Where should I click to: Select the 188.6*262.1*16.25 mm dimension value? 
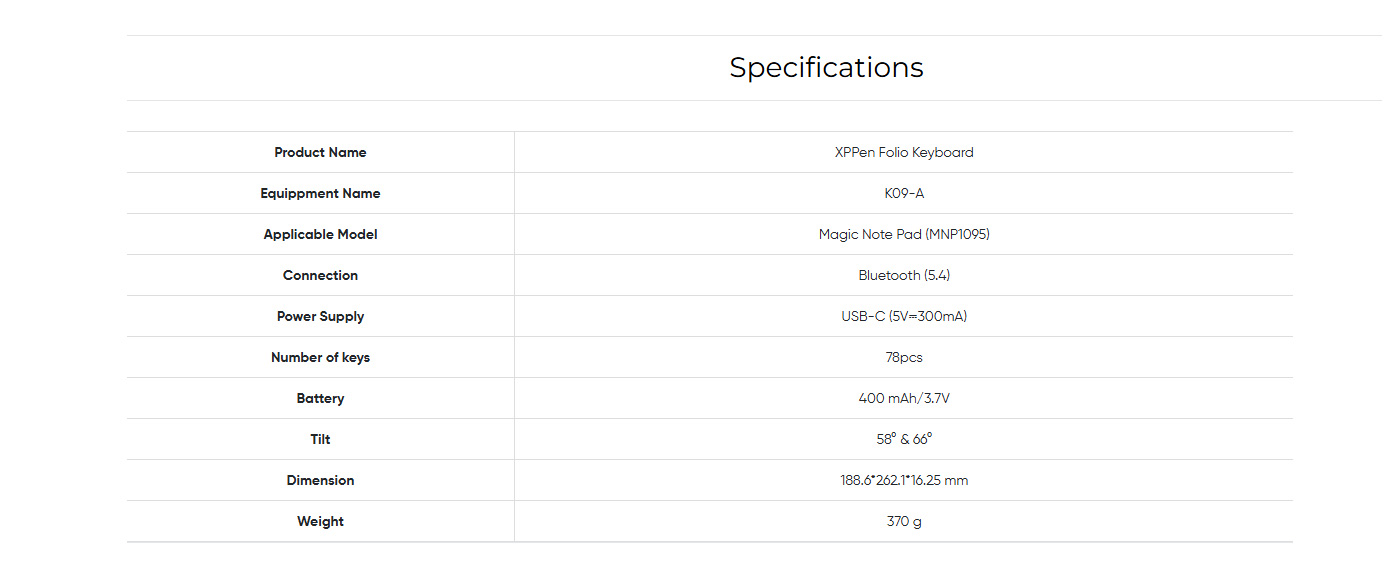904,481
